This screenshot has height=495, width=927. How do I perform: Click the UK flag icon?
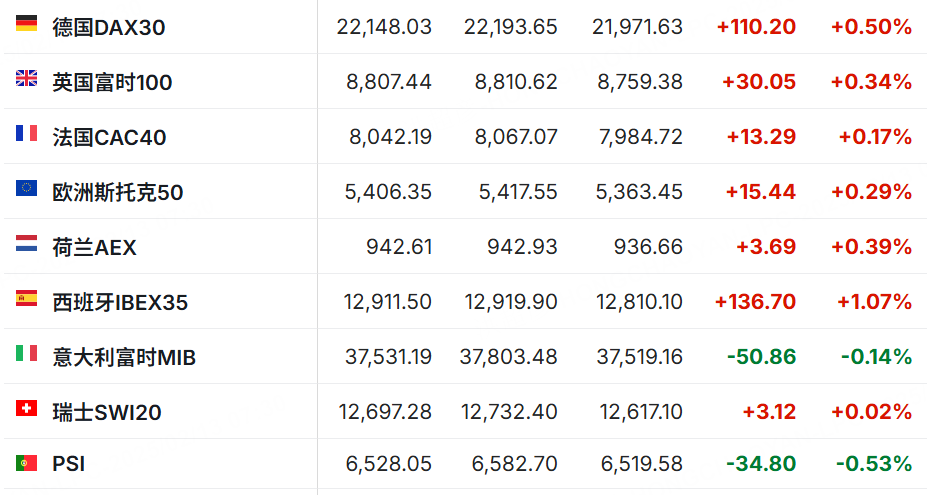[x=26, y=77]
